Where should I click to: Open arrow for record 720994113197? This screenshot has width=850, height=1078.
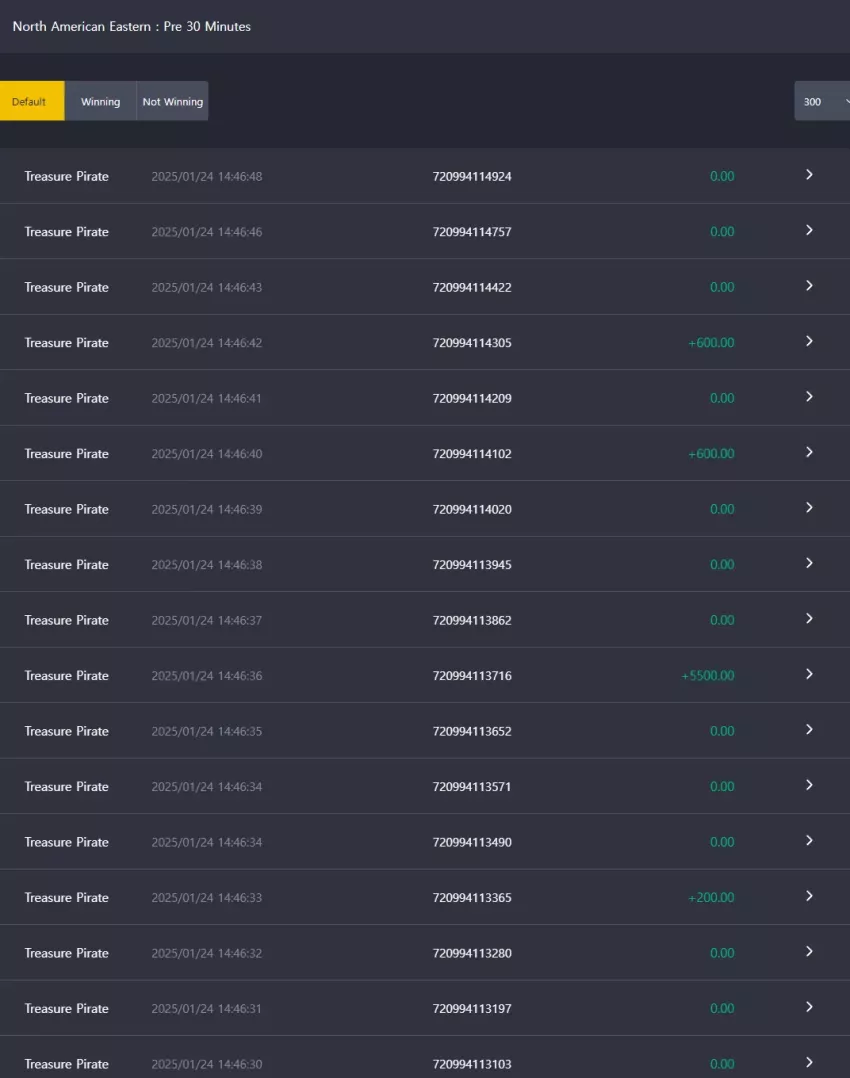[809, 1006]
